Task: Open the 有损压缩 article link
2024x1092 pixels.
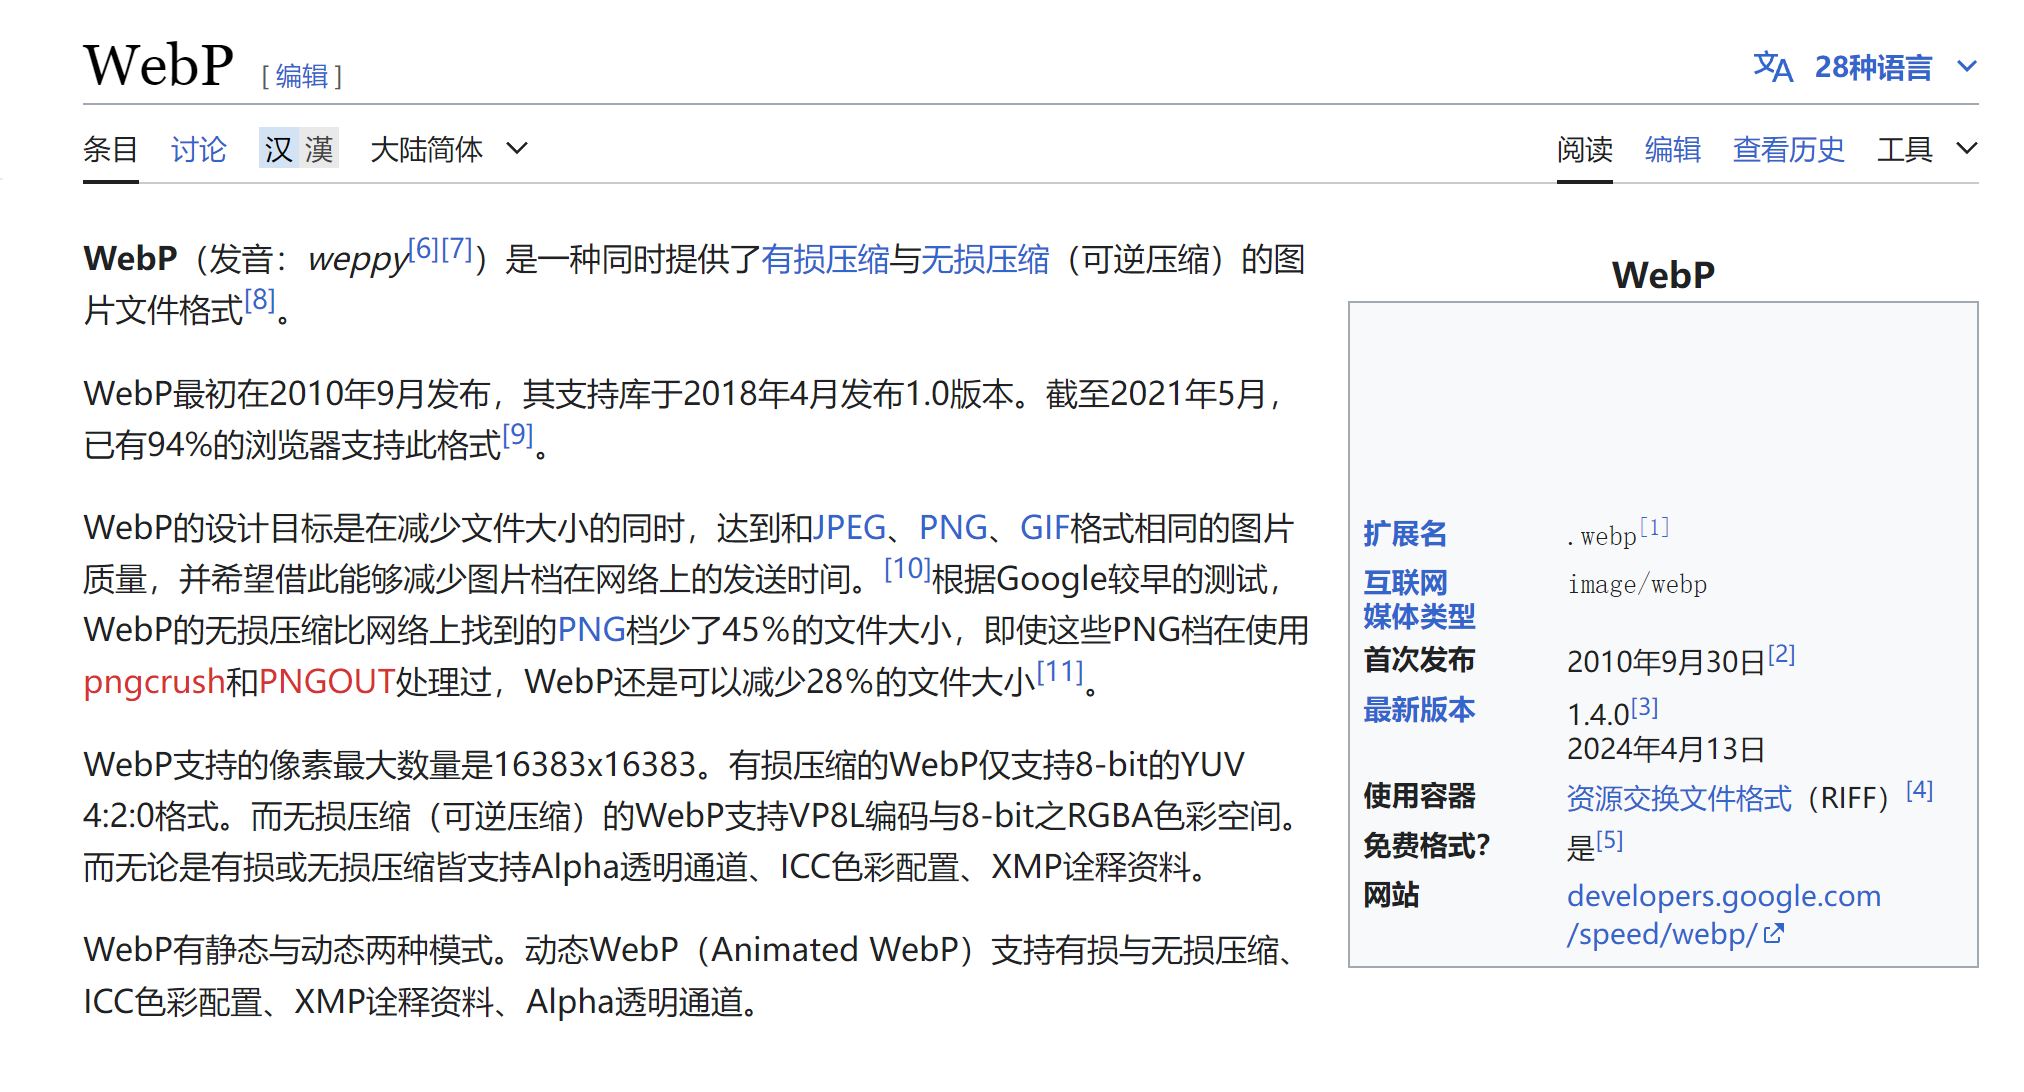Action: point(824,260)
